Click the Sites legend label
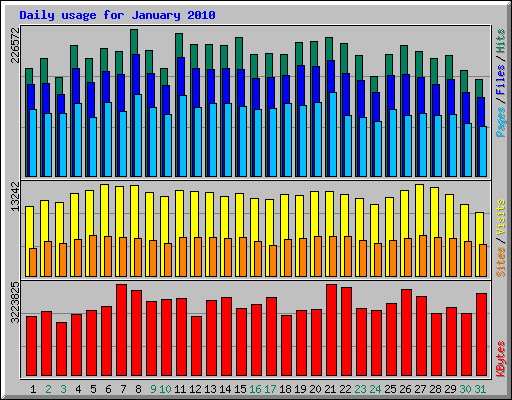This screenshot has width=512, height=400. tap(501, 262)
